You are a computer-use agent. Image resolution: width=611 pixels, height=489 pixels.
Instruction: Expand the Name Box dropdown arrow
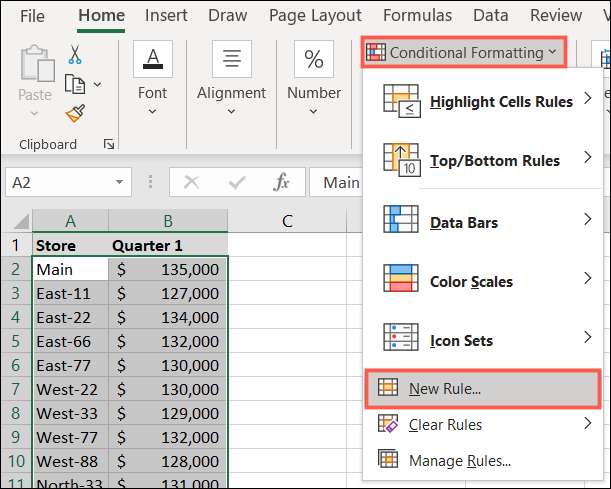(120, 182)
